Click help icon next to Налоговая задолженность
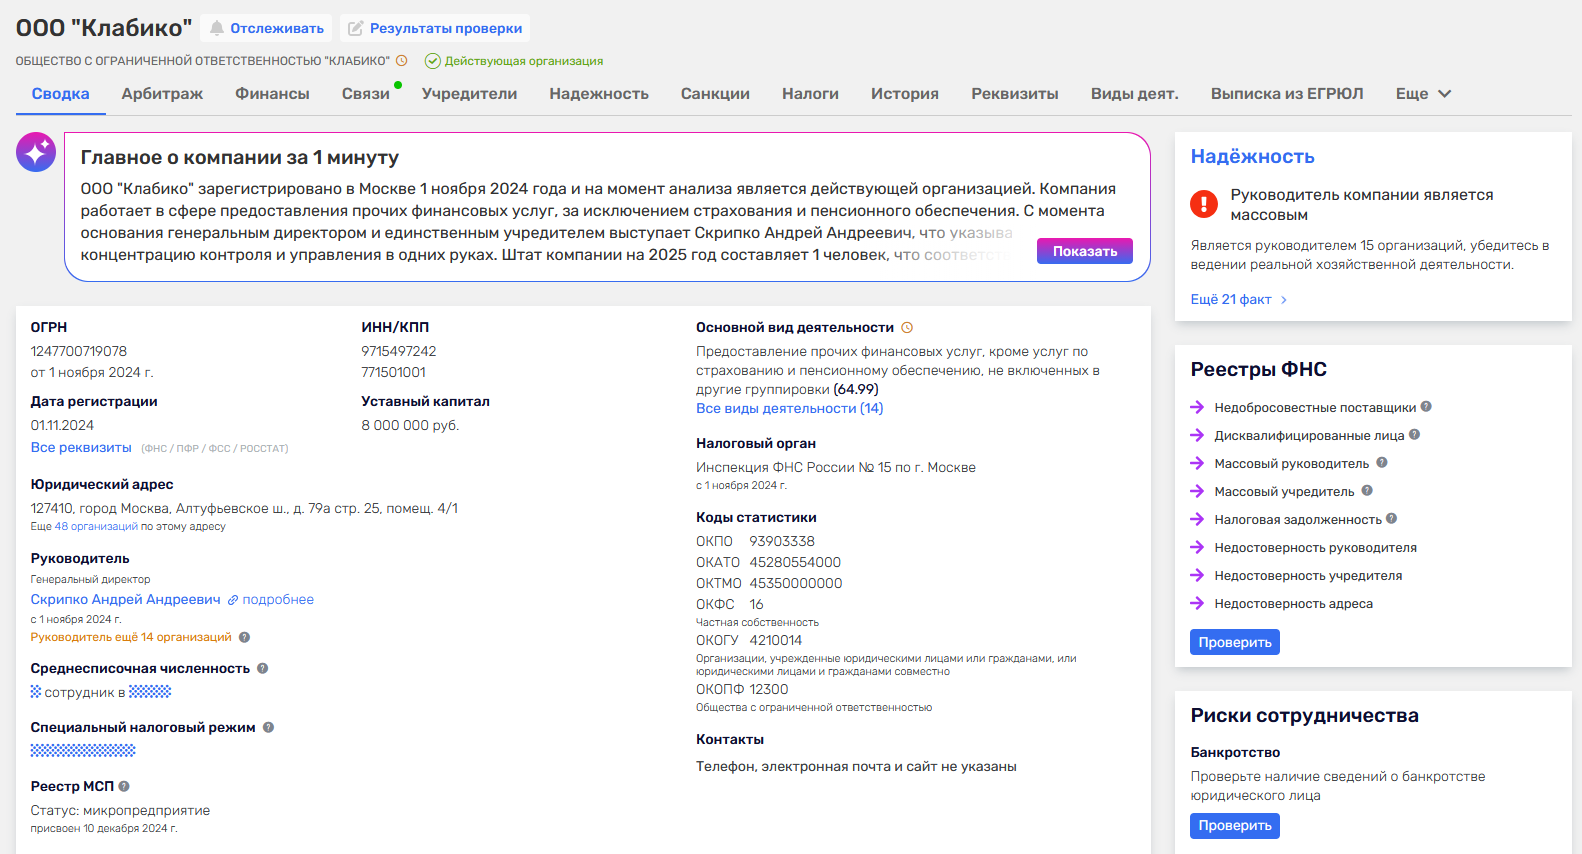This screenshot has height=854, width=1582. click(1391, 518)
